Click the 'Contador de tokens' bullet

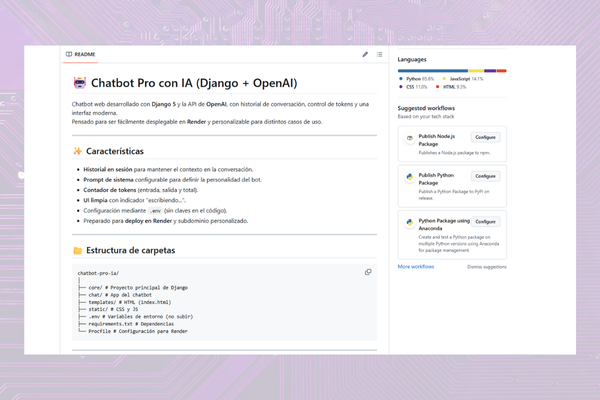click(x=140, y=190)
